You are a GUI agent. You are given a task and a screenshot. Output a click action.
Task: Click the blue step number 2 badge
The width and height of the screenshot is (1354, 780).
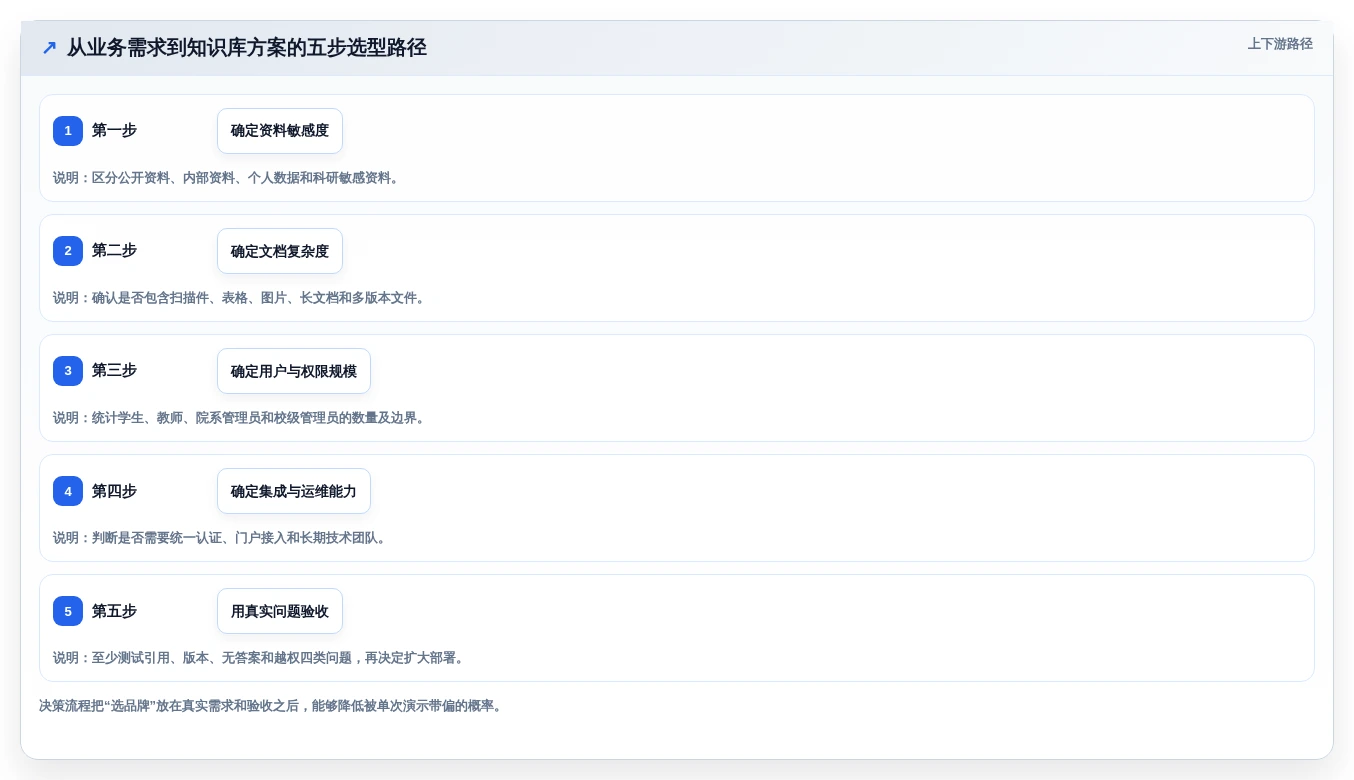[x=68, y=251]
